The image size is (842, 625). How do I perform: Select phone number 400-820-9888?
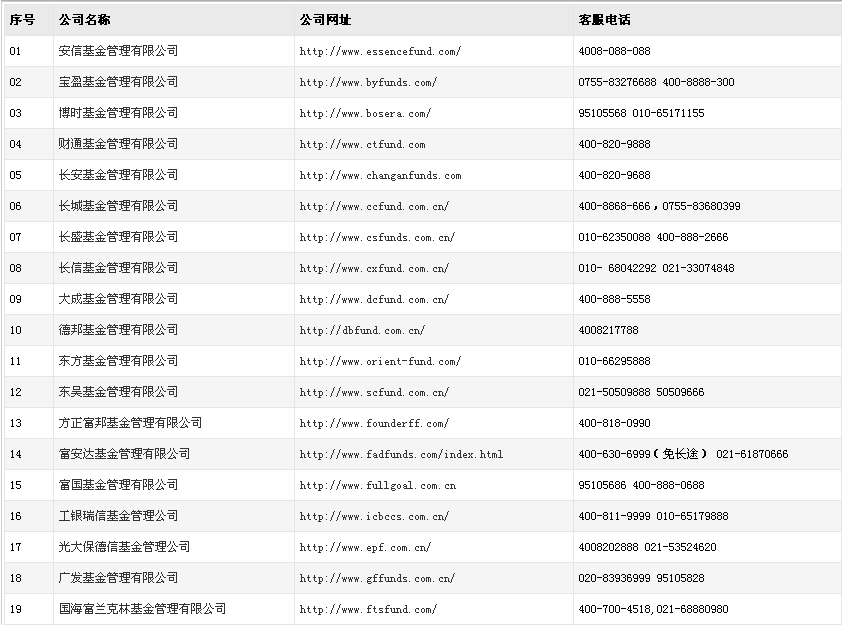pos(614,144)
